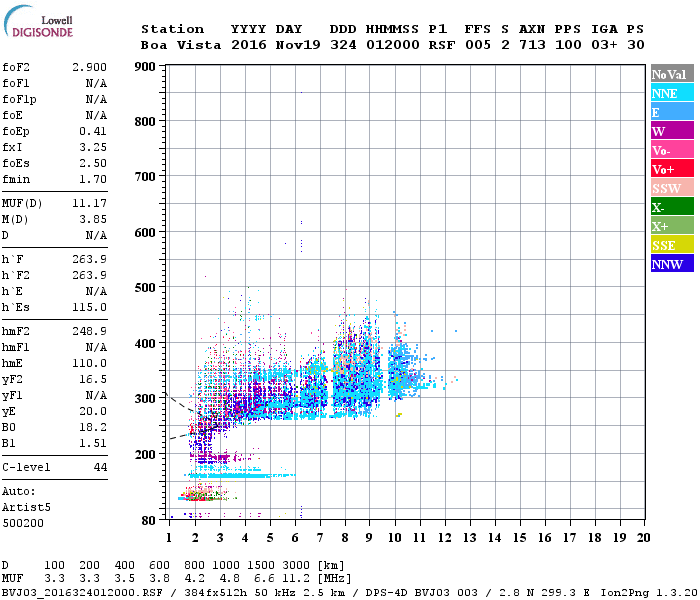The image size is (700, 600).
Task: Click the 20 MHz frequency axis label
Action: coord(643,538)
